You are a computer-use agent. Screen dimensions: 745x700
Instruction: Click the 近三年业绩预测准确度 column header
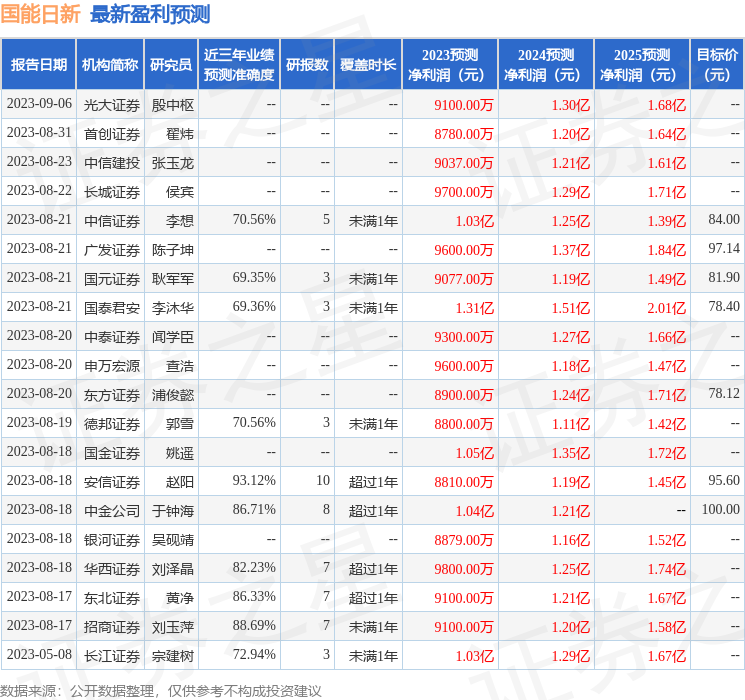(239, 65)
